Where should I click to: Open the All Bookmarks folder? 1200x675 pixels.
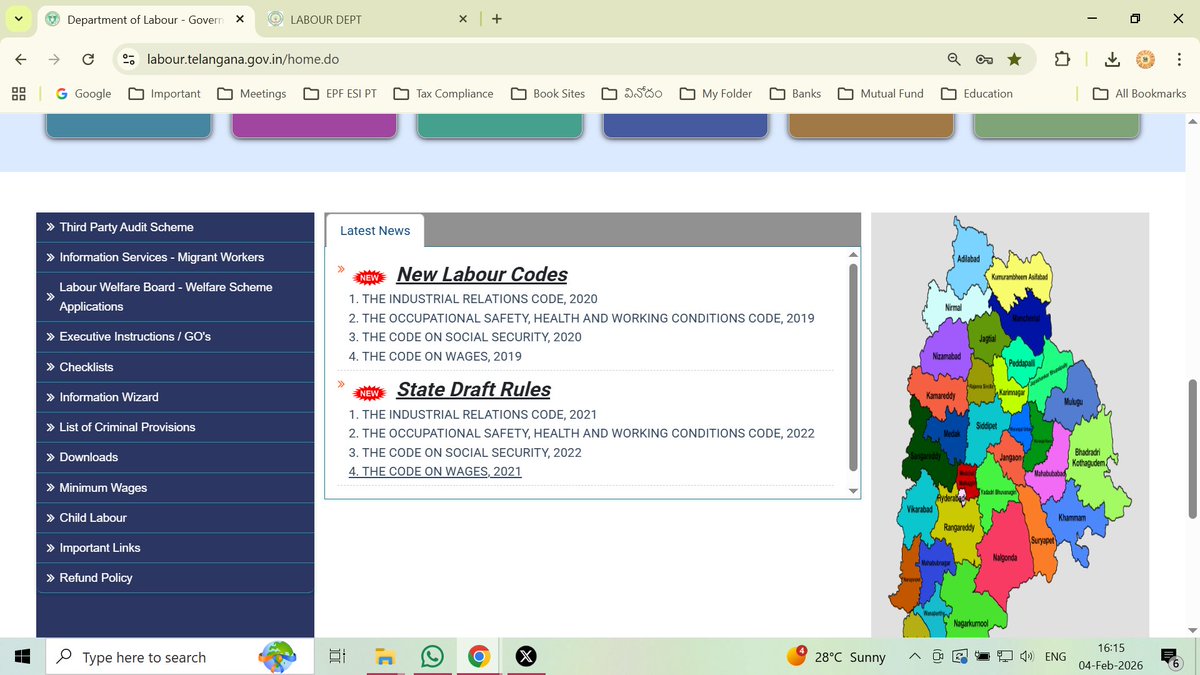(x=1139, y=93)
